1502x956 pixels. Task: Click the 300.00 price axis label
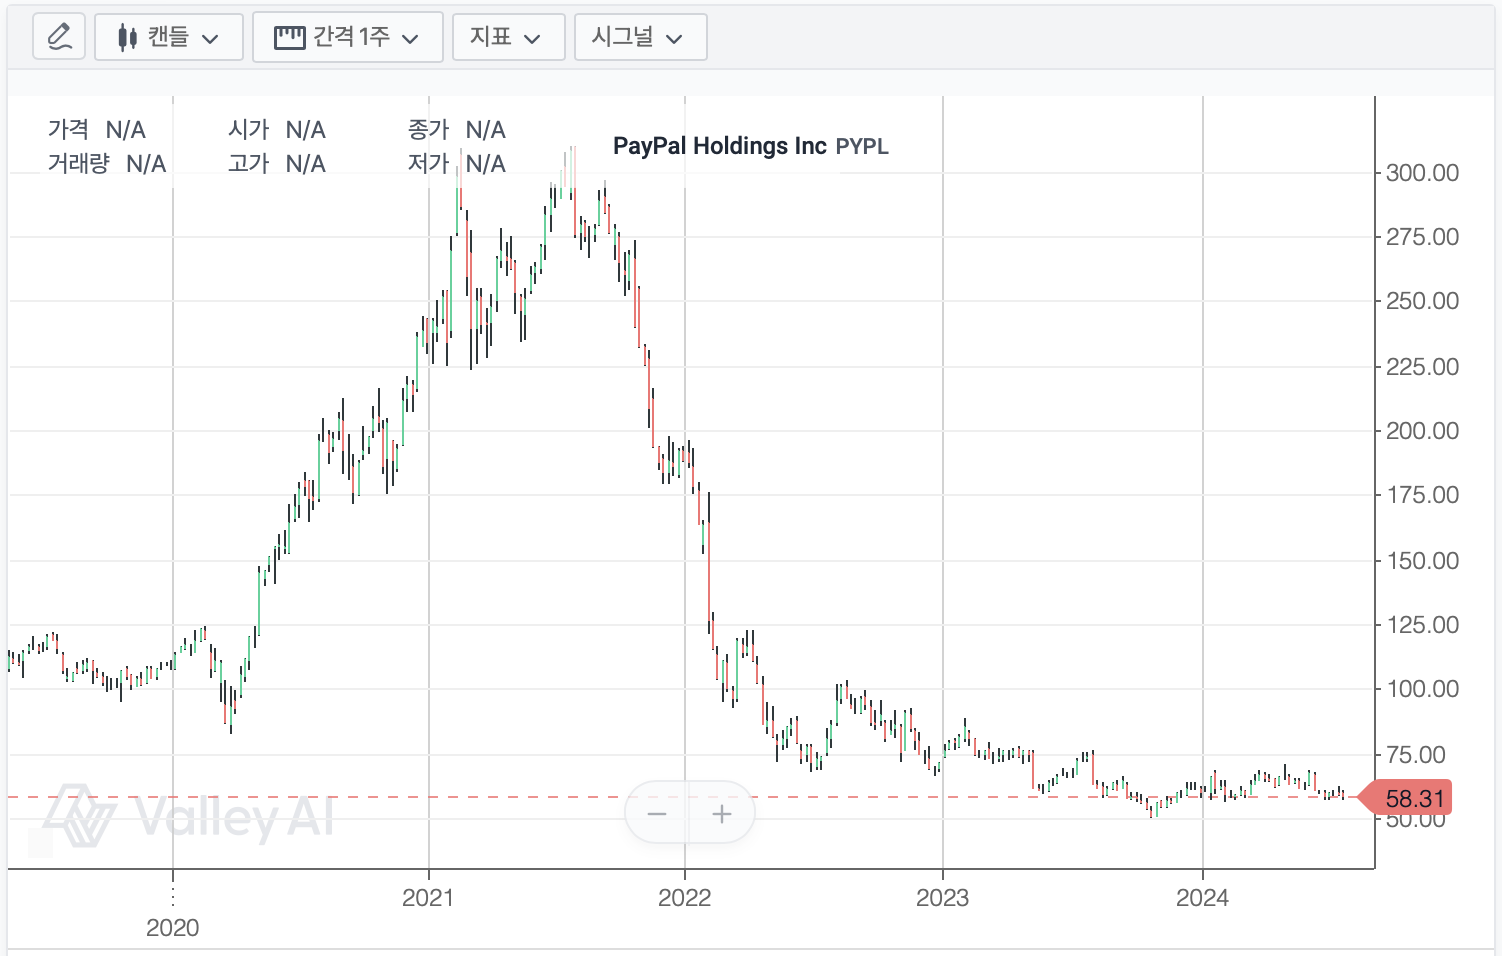point(1421,173)
